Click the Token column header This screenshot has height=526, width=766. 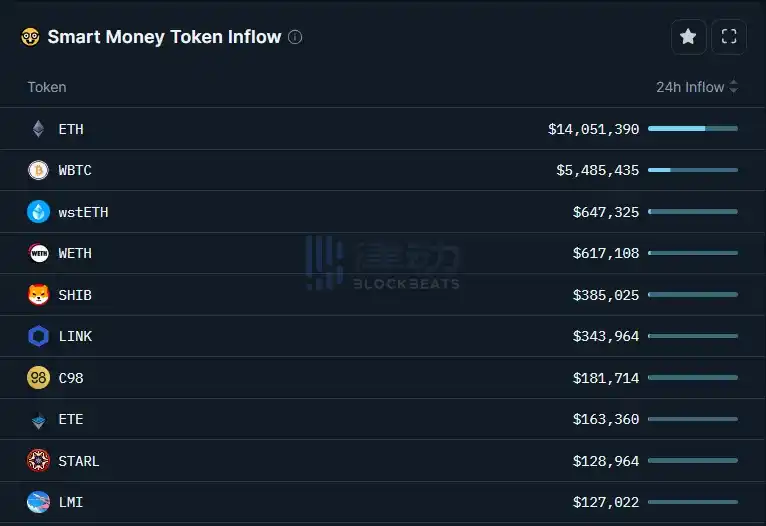click(47, 87)
